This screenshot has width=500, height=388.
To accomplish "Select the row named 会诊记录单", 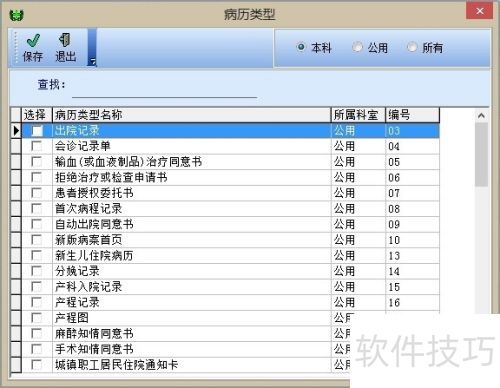I will [231, 146].
